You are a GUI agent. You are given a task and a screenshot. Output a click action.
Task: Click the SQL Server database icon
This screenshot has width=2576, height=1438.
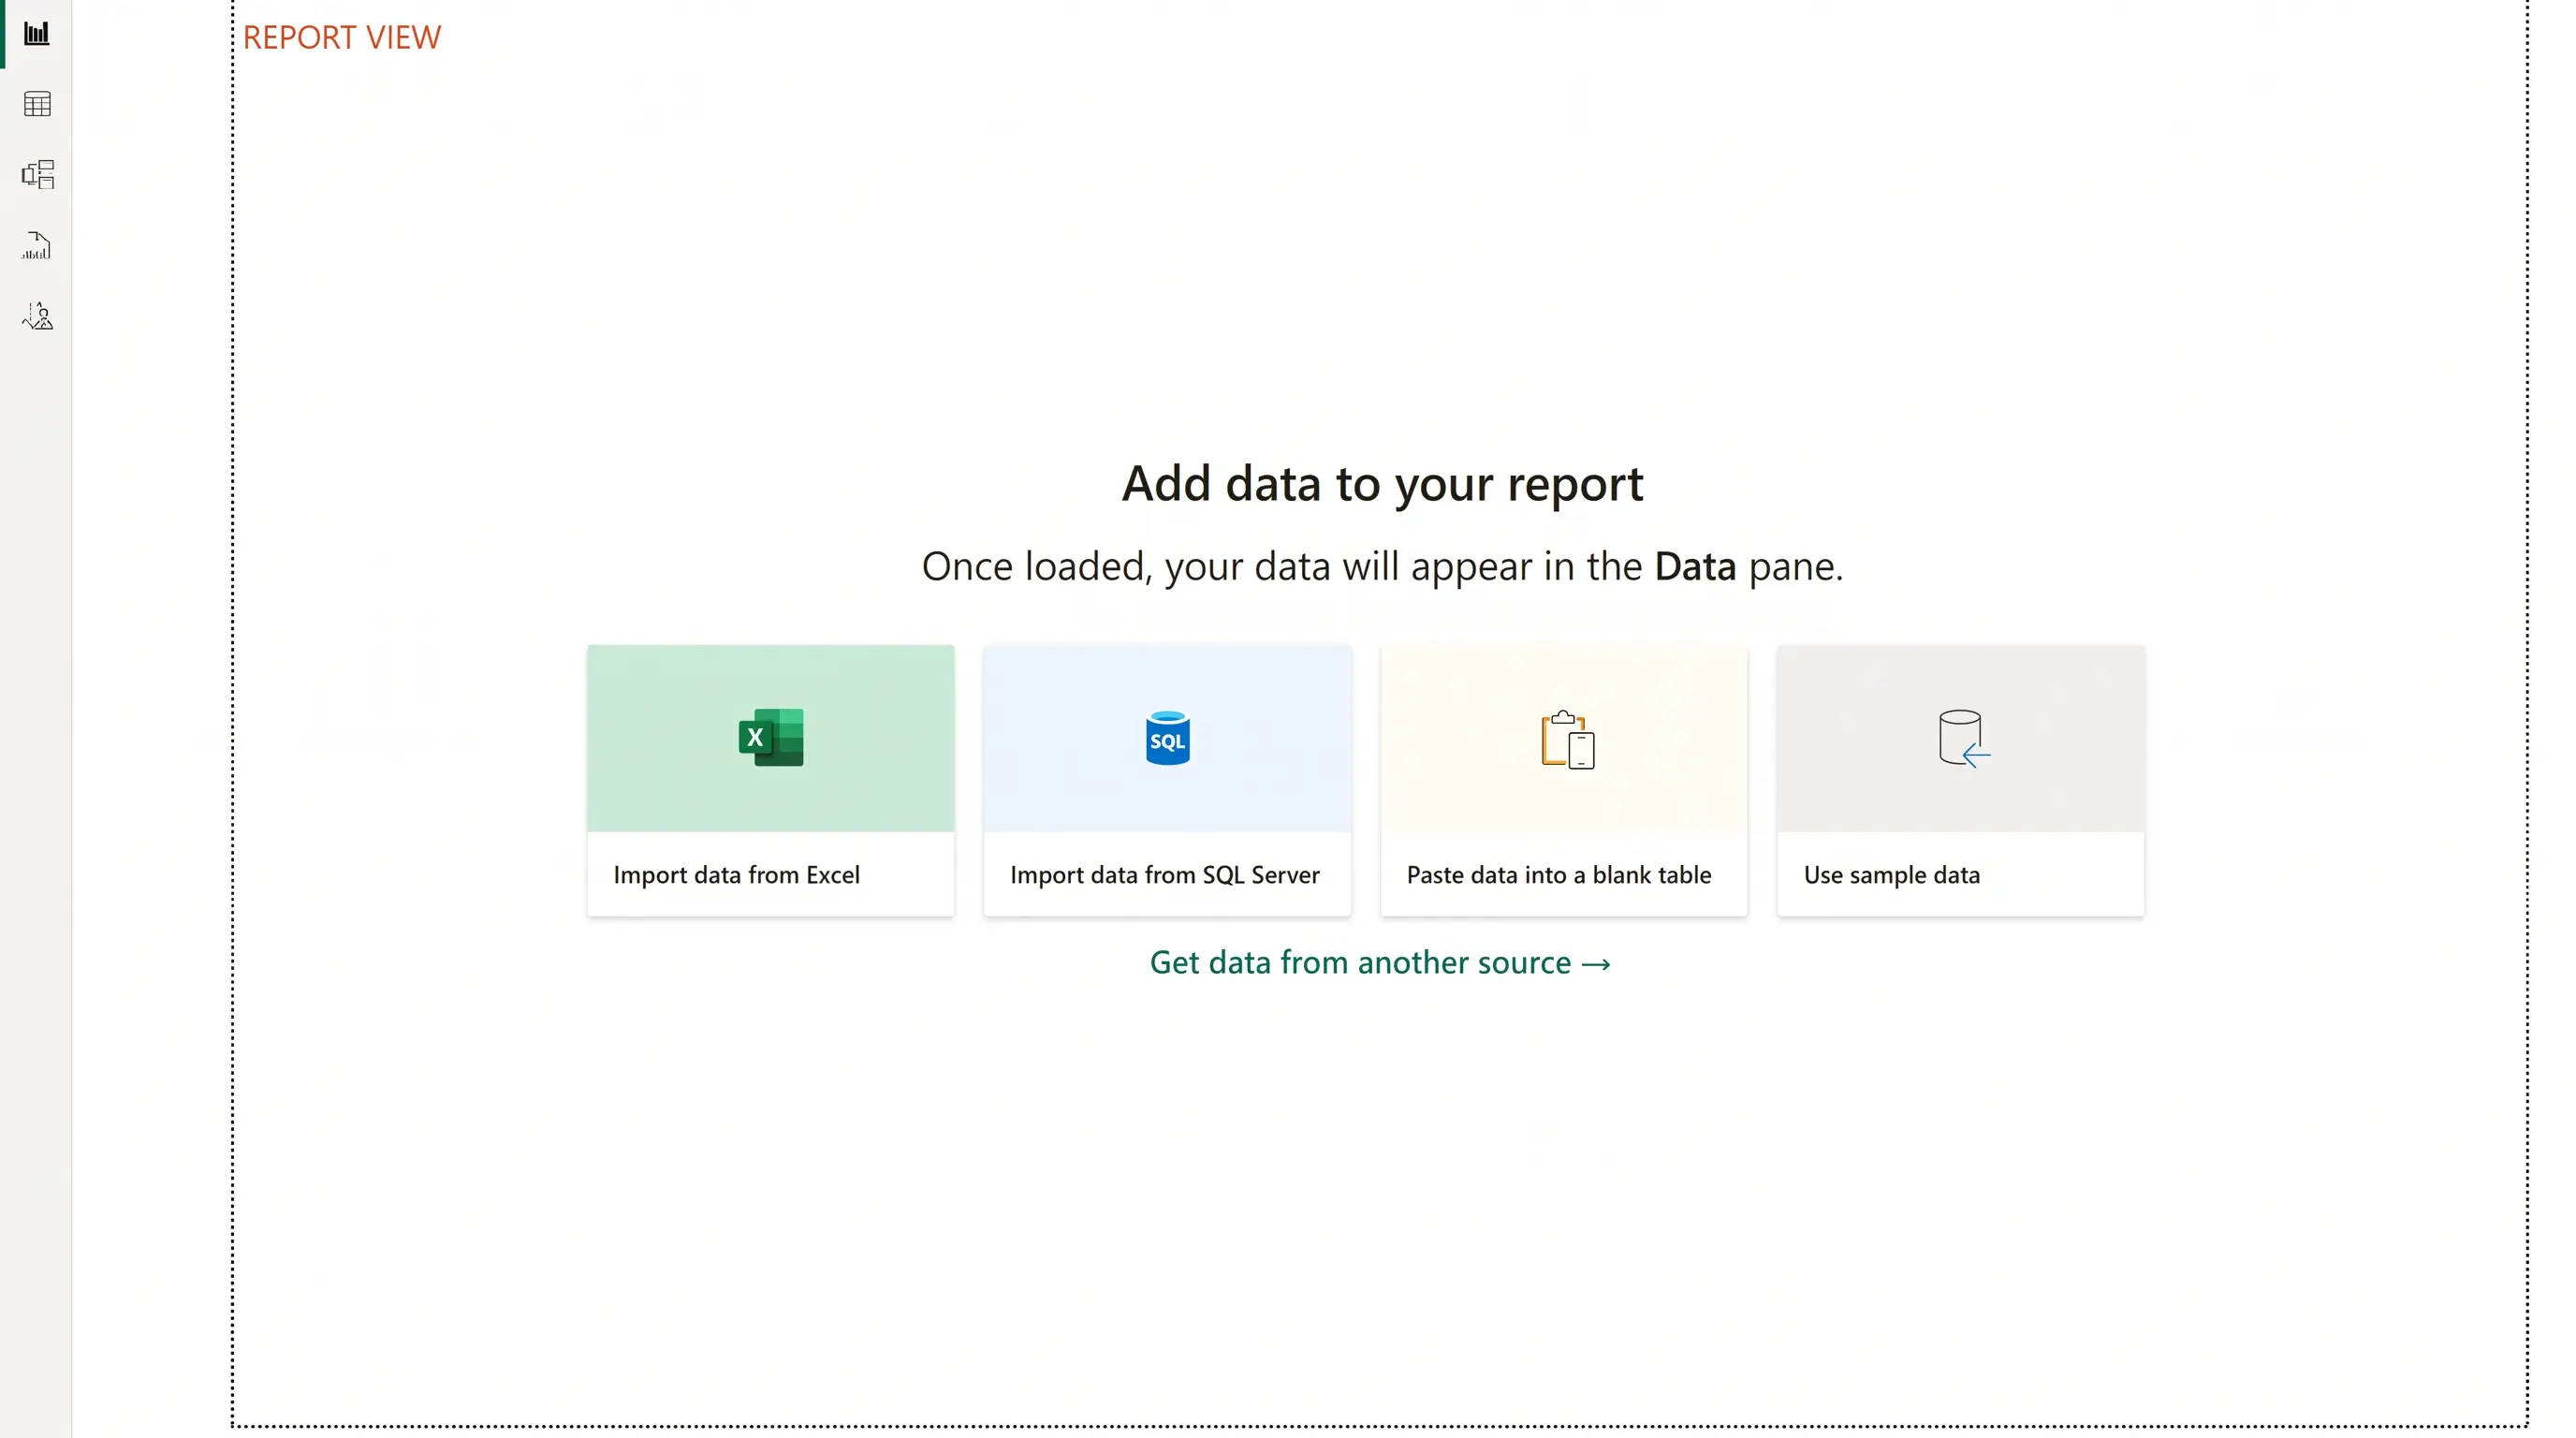tap(1167, 738)
